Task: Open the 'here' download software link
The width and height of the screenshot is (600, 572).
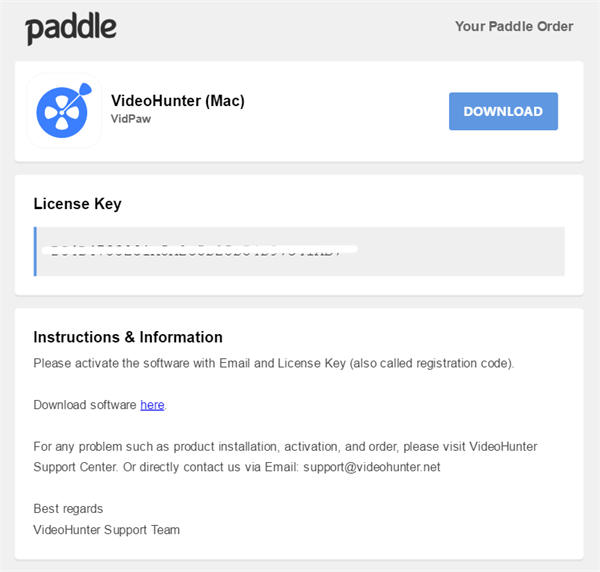Action: (152, 405)
